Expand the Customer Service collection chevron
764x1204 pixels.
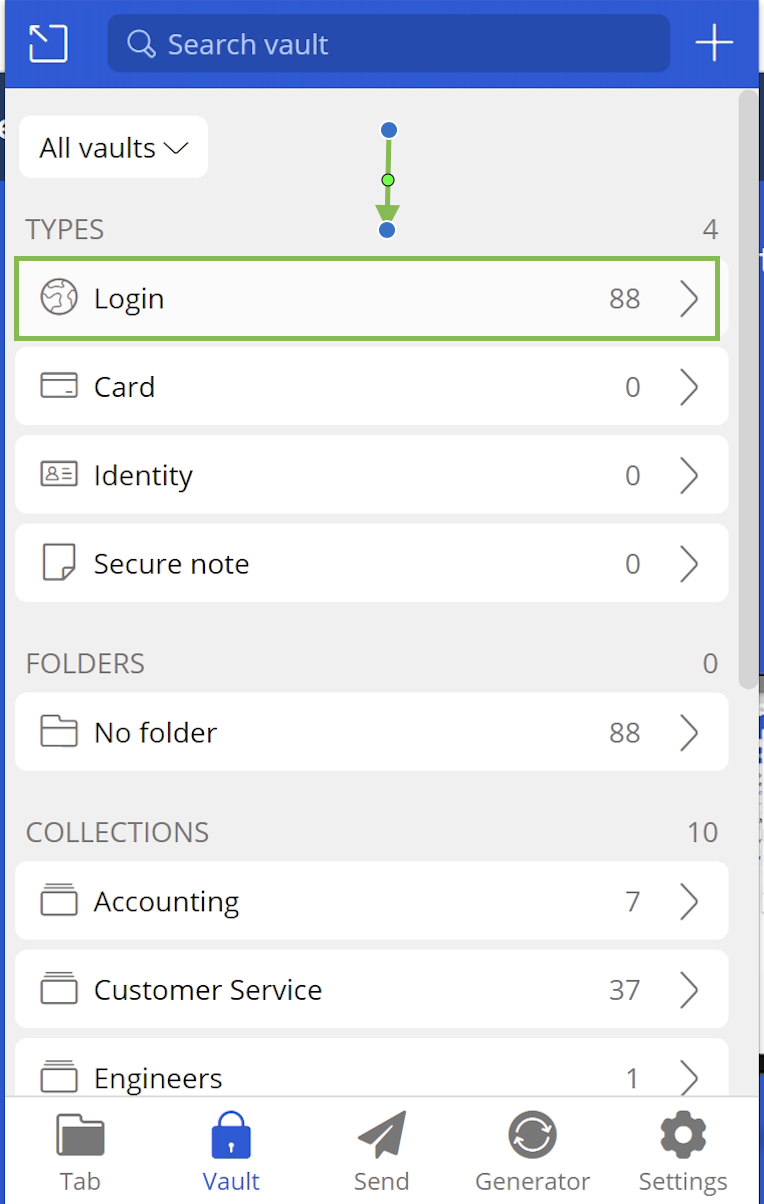[689, 990]
